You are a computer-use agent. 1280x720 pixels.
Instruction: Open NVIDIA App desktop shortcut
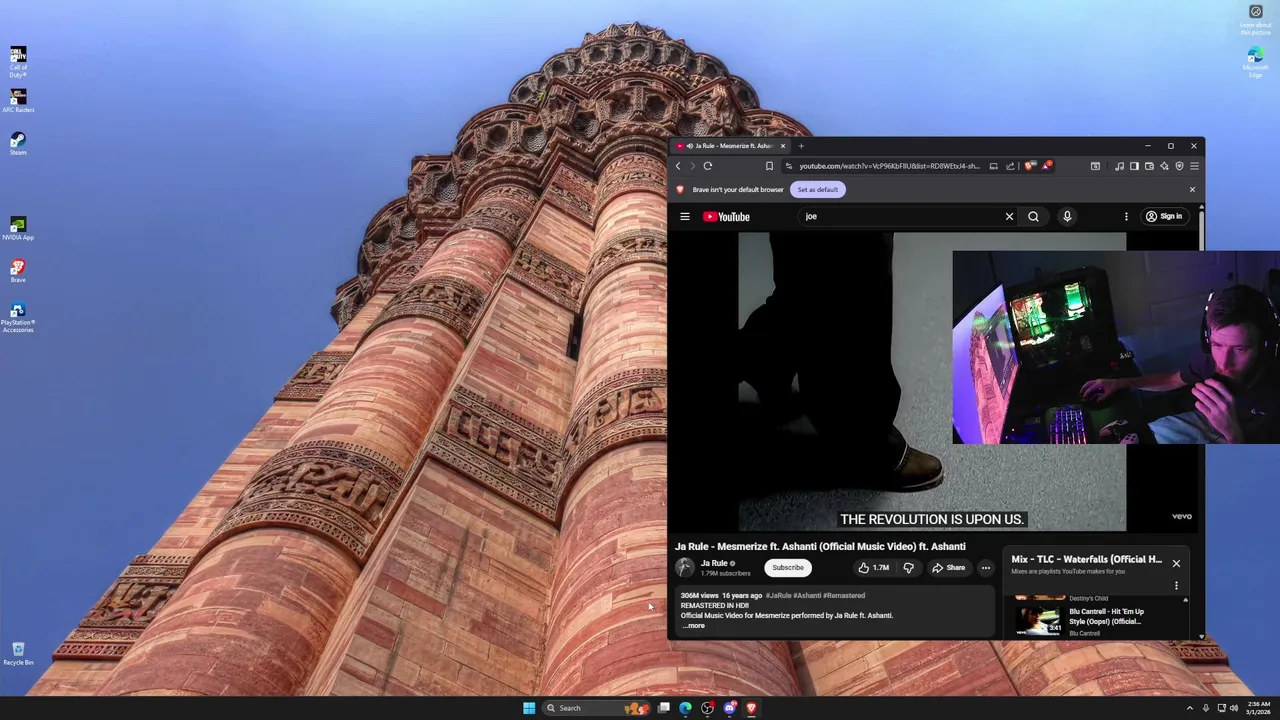18,228
